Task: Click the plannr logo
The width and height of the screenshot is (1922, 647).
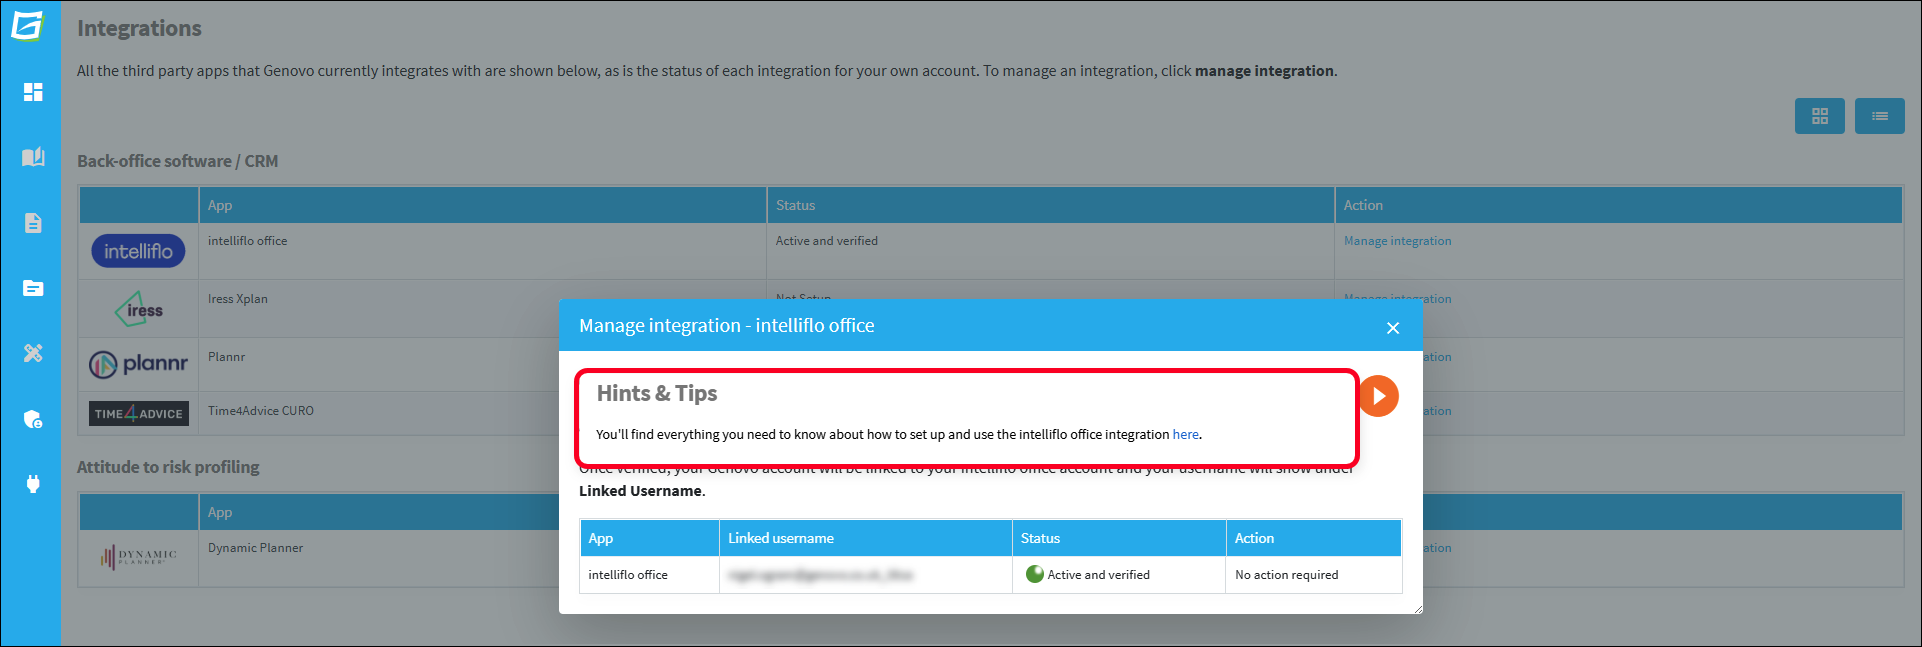Action: point(138,364)
